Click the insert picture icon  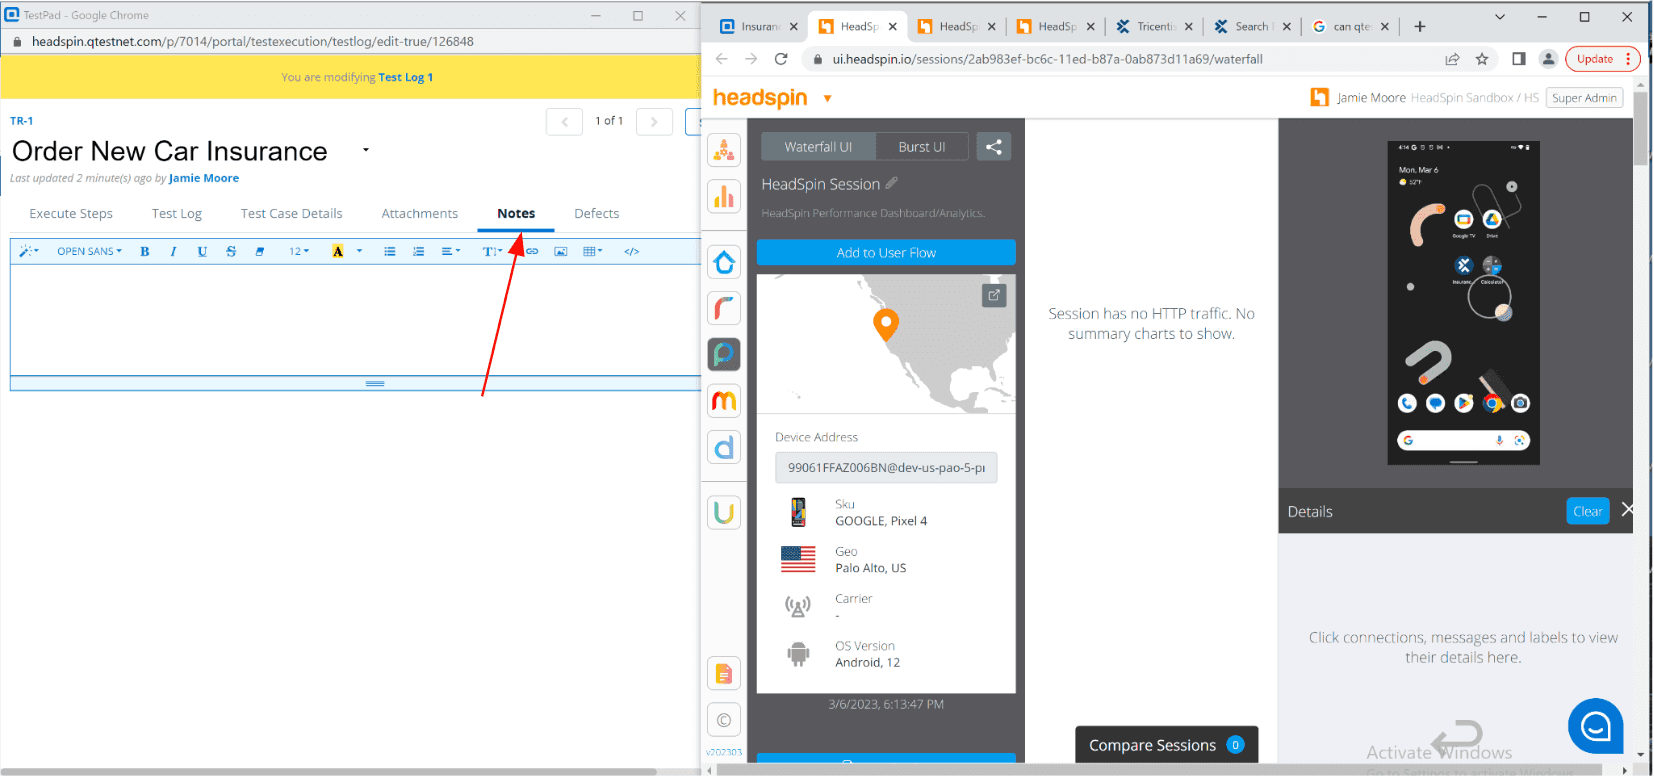pyautogui.click(x=561, y=252)
